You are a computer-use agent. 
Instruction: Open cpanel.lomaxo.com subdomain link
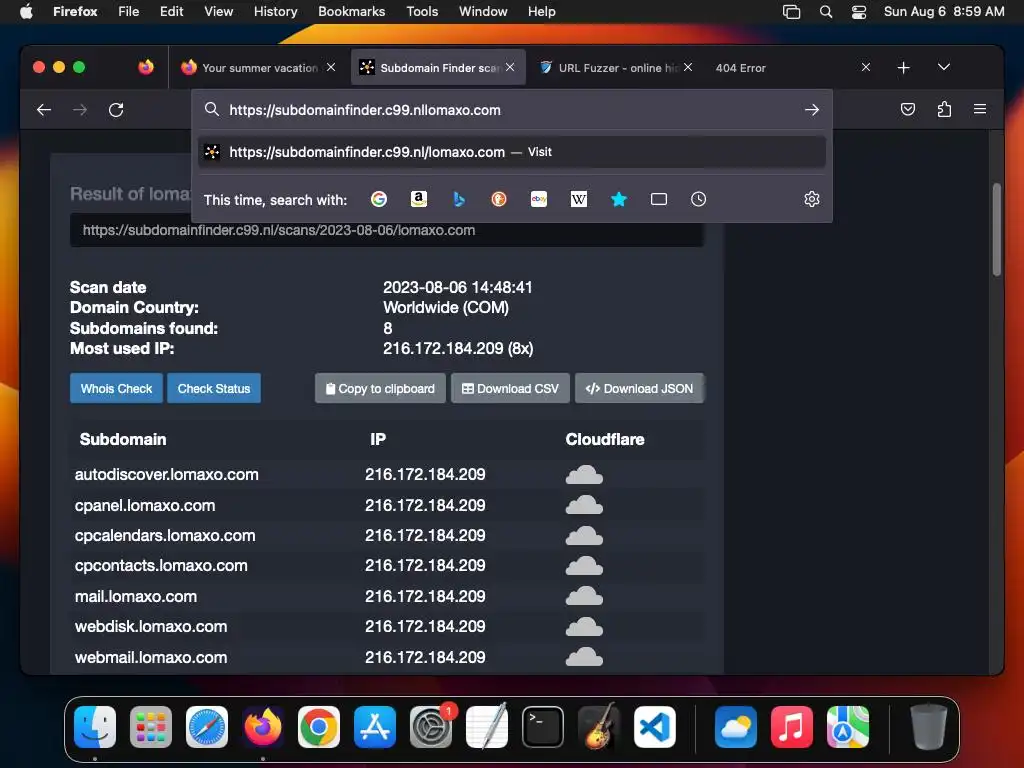point(145,505)
